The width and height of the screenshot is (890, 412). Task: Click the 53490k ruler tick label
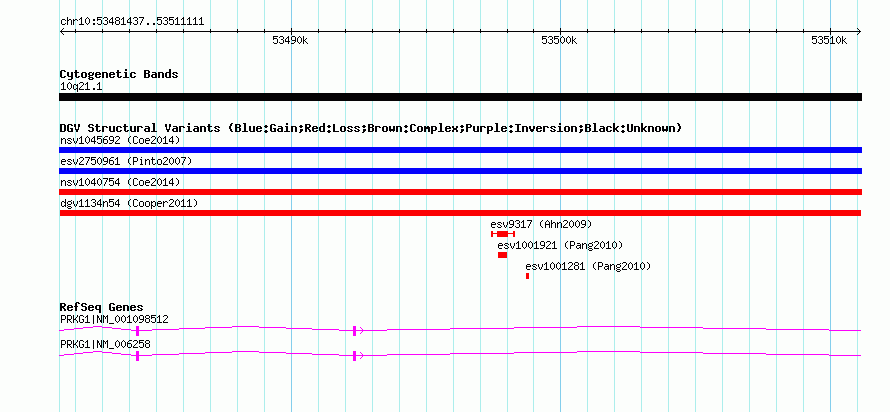290,40
